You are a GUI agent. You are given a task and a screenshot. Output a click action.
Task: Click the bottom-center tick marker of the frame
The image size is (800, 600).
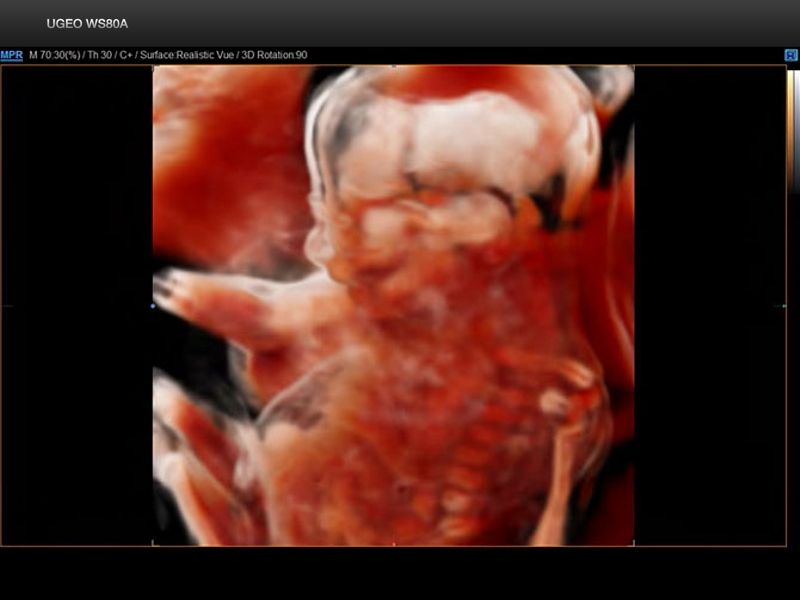[x=394, y=545]
